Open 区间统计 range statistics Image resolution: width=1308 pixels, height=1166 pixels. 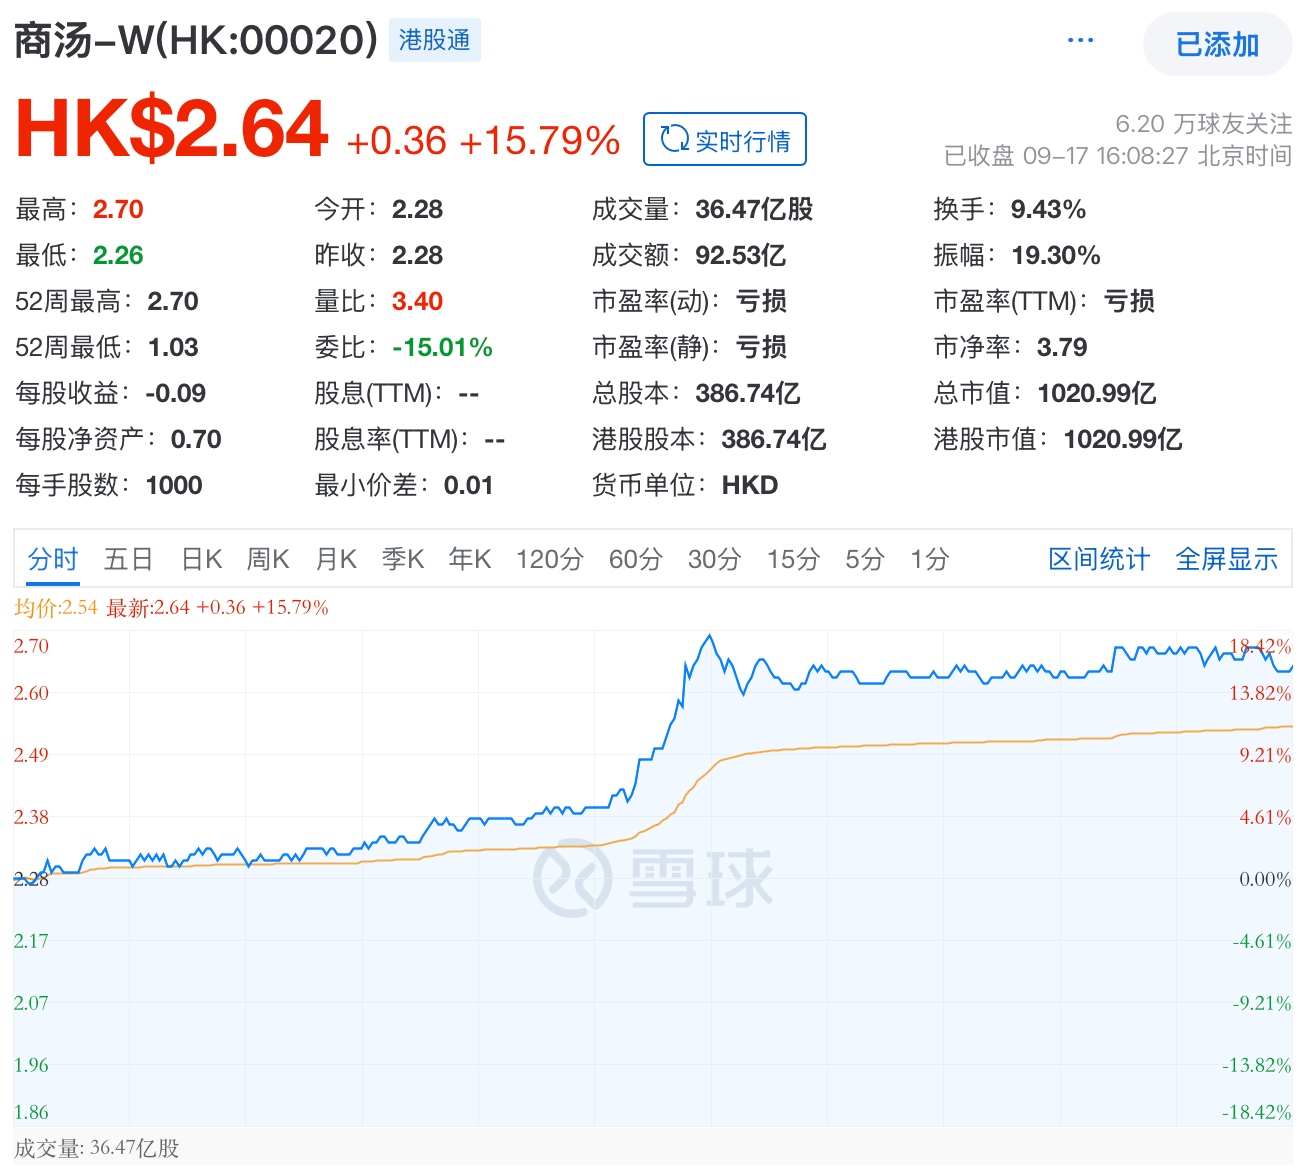coord(1099,559)
